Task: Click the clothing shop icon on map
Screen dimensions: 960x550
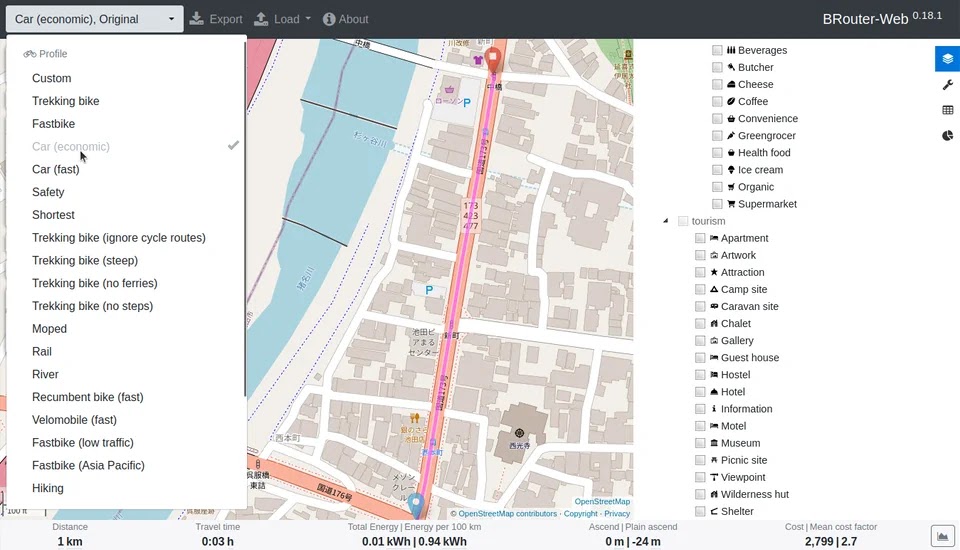Action: point(478,60)
